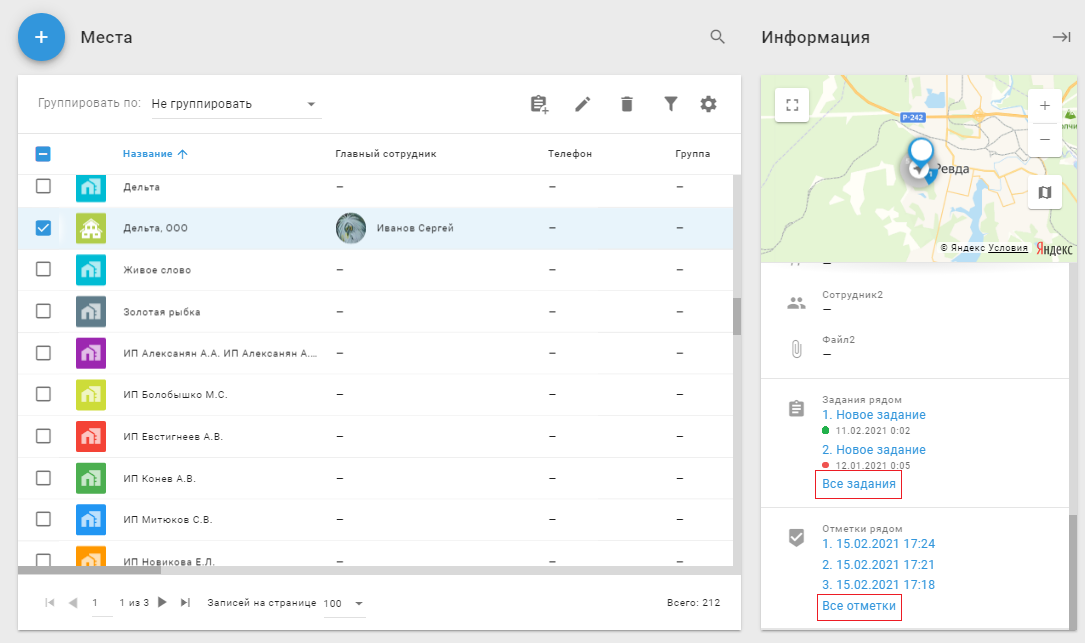Image resolution: width=1085 pixels, height=643 pixels.
Task: Check the ИП Болобышко М.С. row checkbox
Action: (x=43, y=394)
